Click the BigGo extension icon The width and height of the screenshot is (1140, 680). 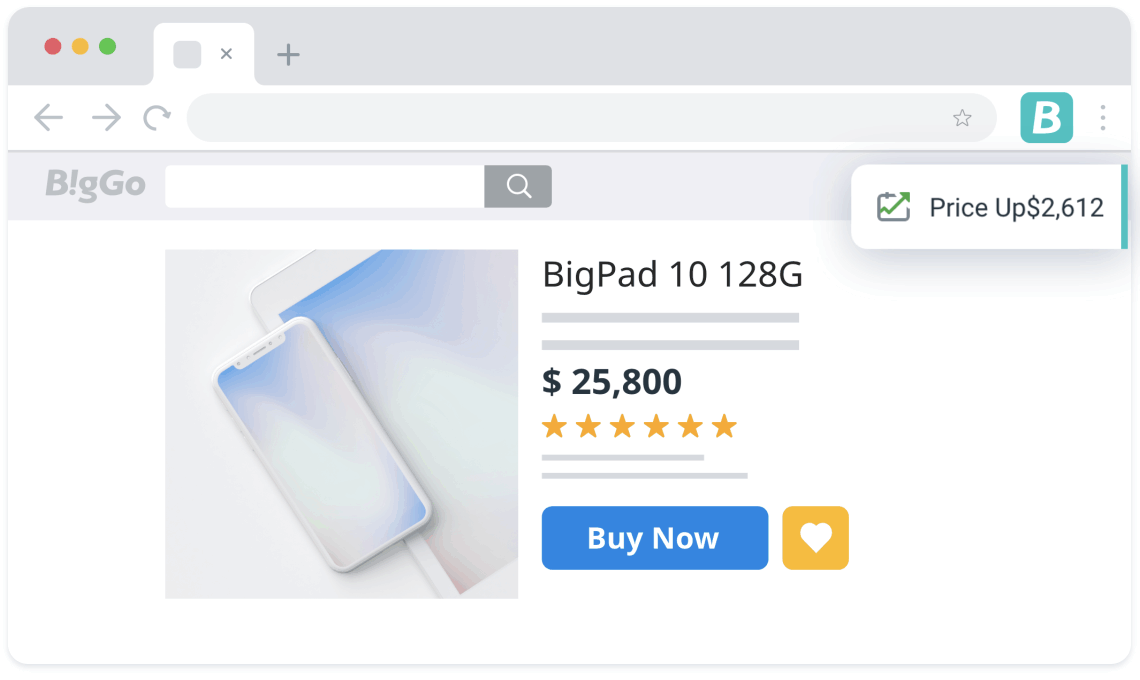(1046, 117)
